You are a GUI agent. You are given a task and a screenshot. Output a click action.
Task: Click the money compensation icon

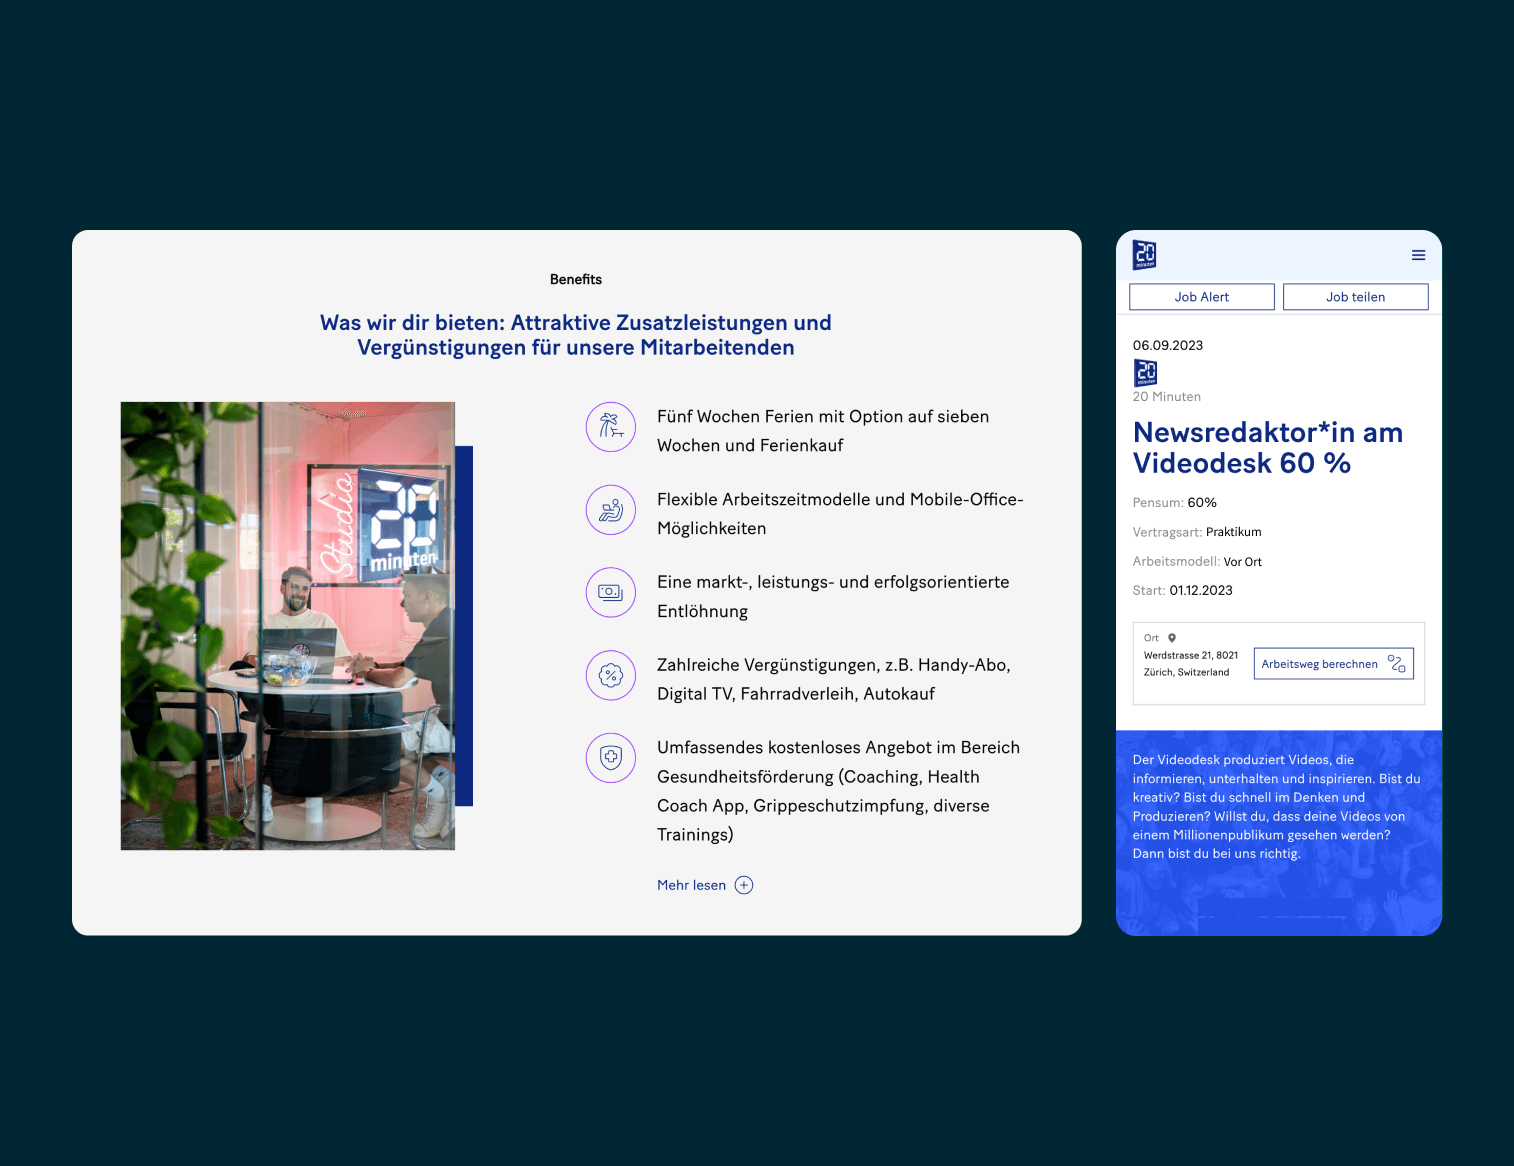click(x=611, y=593)
